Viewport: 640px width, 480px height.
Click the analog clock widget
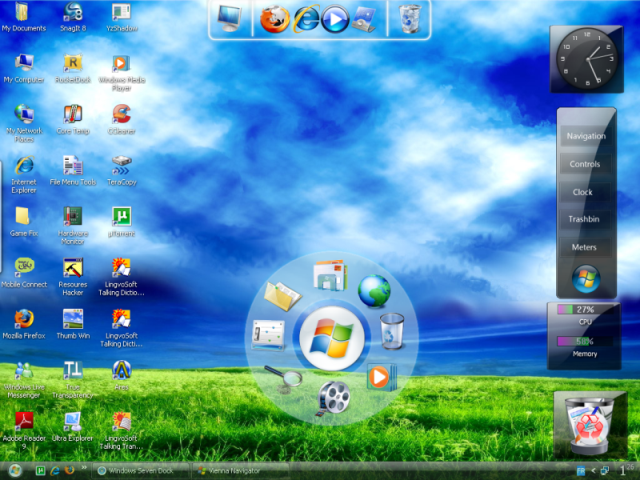pyautogui.click(x=587, y=59)
